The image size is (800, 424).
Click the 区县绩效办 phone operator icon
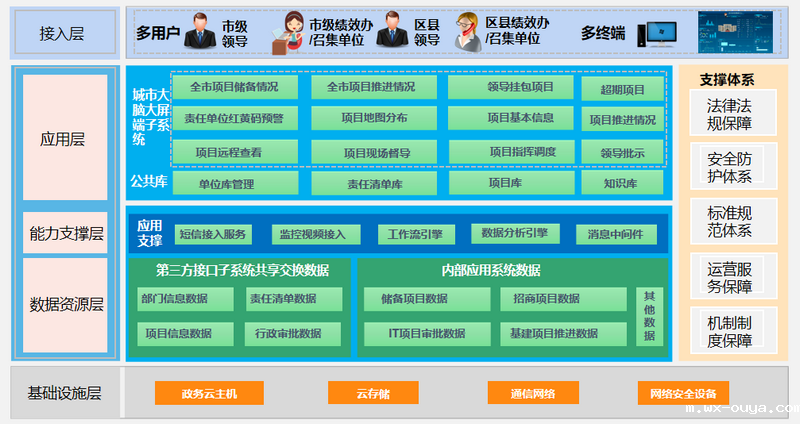point(467,33)
